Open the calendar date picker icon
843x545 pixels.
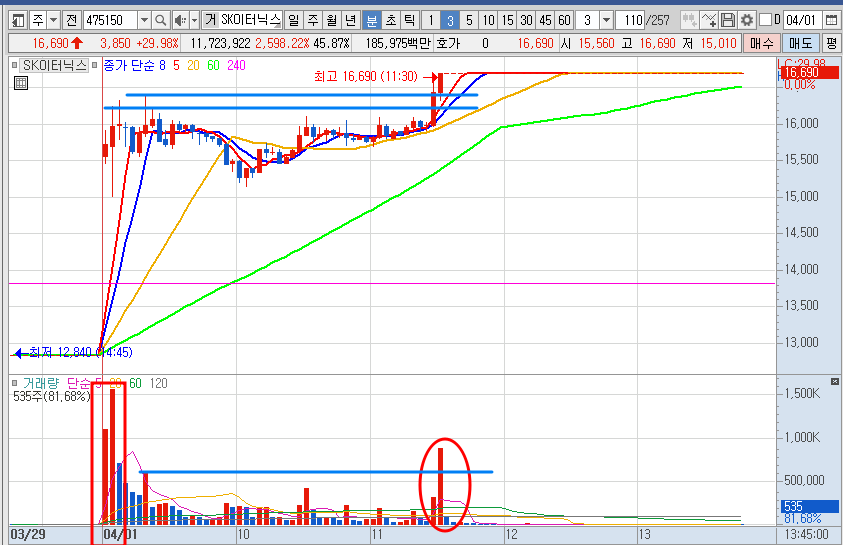click(x=831, y=20)
